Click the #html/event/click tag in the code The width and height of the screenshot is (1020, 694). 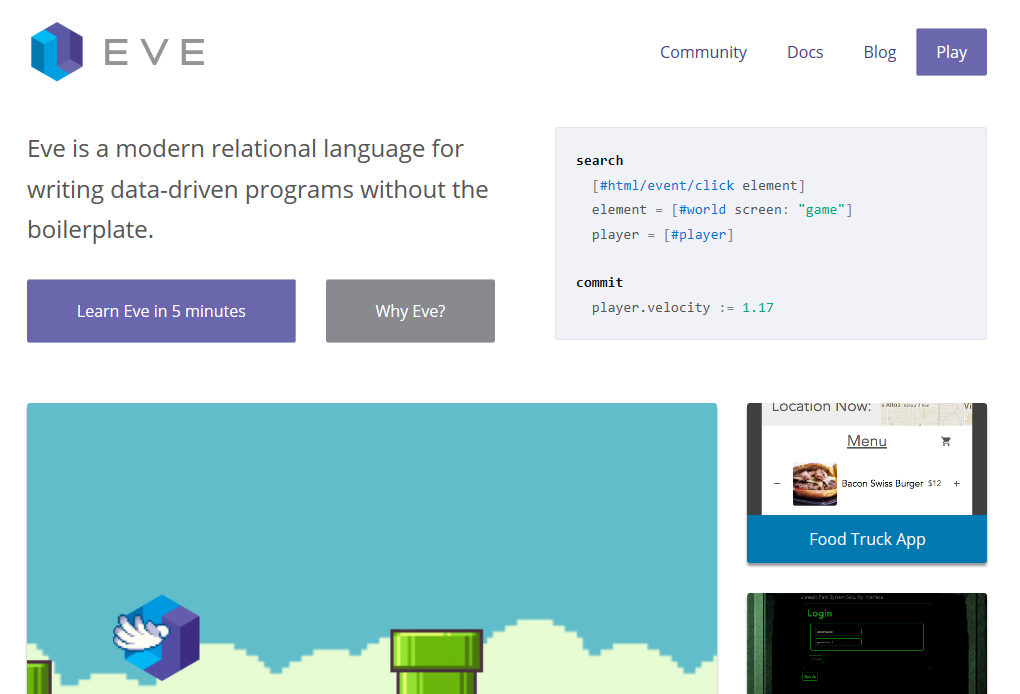[669, 185]
